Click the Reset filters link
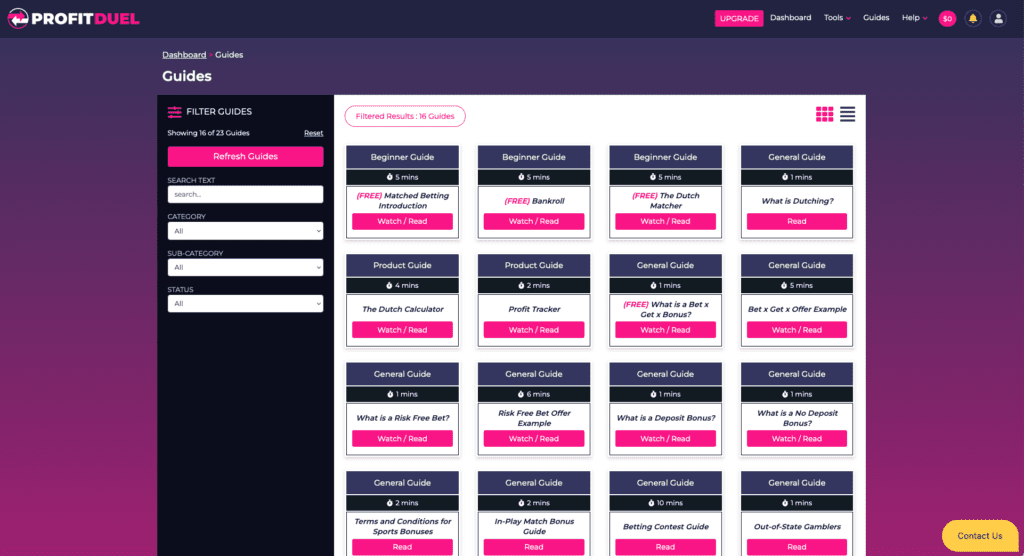Viewport: 1024px width, 556px height. [x=313, y=133]
